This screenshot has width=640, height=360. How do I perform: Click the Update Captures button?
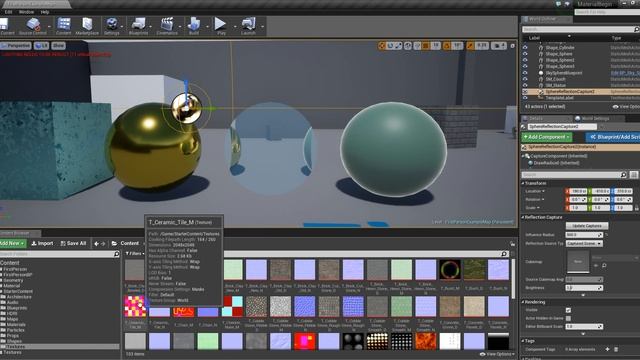coord(587,226)
